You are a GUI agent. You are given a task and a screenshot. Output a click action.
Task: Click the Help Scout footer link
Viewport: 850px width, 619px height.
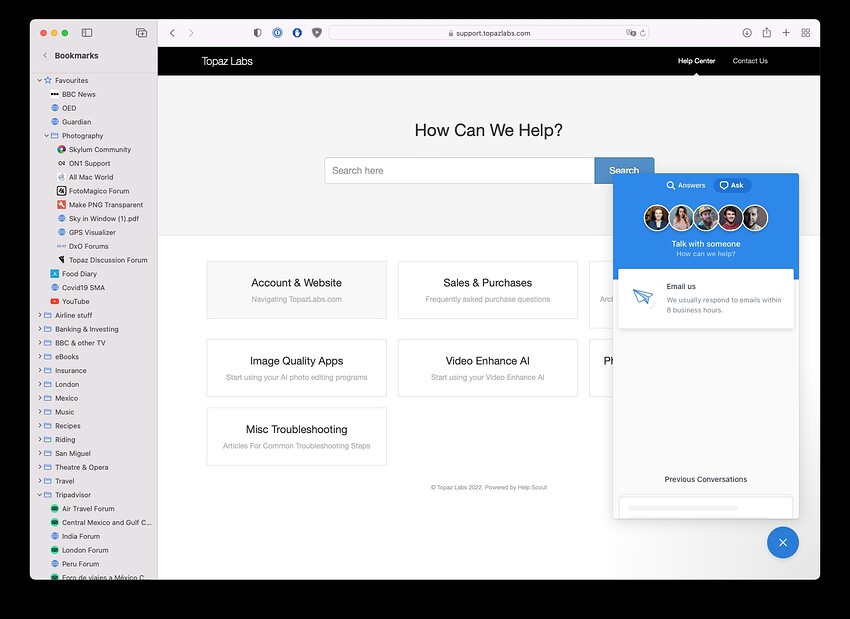(x=532, y=487)
